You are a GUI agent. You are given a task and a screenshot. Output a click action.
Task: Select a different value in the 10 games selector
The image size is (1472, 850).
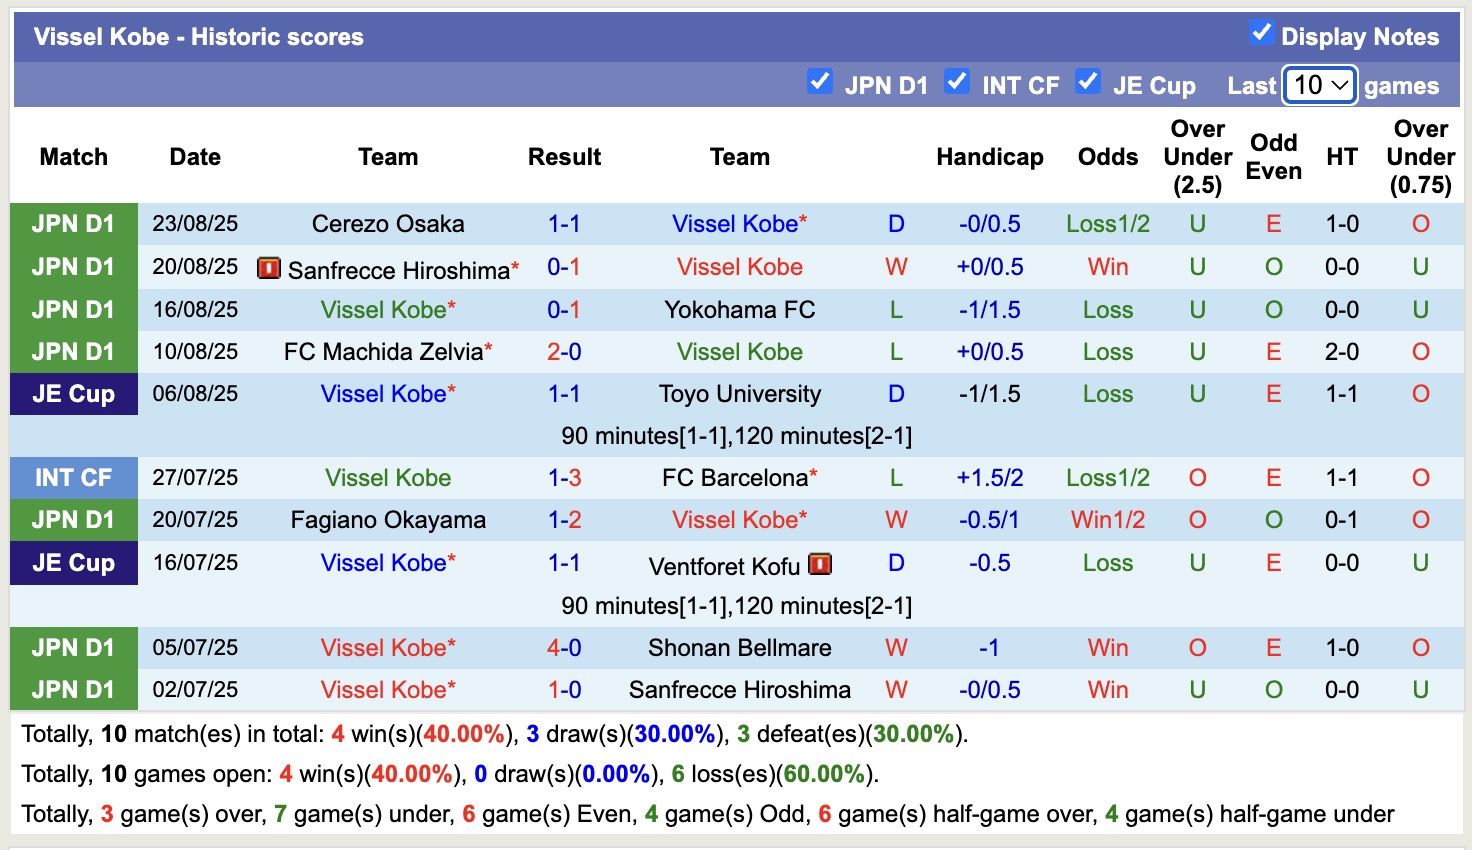pos(1318,86)
